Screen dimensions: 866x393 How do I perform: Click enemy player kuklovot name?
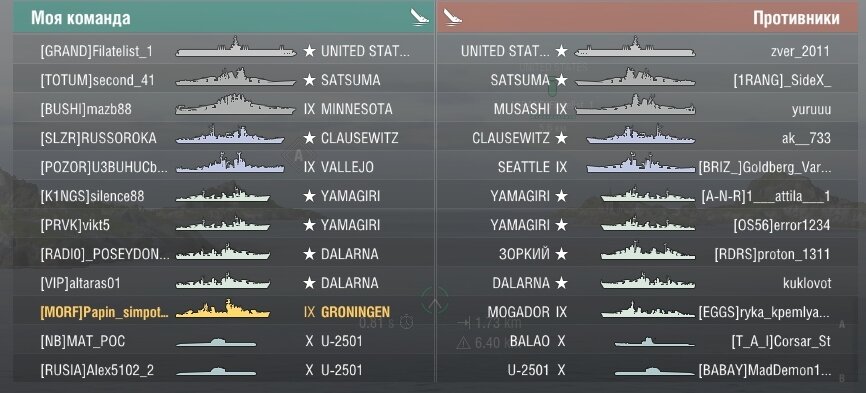click(x=807, y=283)
